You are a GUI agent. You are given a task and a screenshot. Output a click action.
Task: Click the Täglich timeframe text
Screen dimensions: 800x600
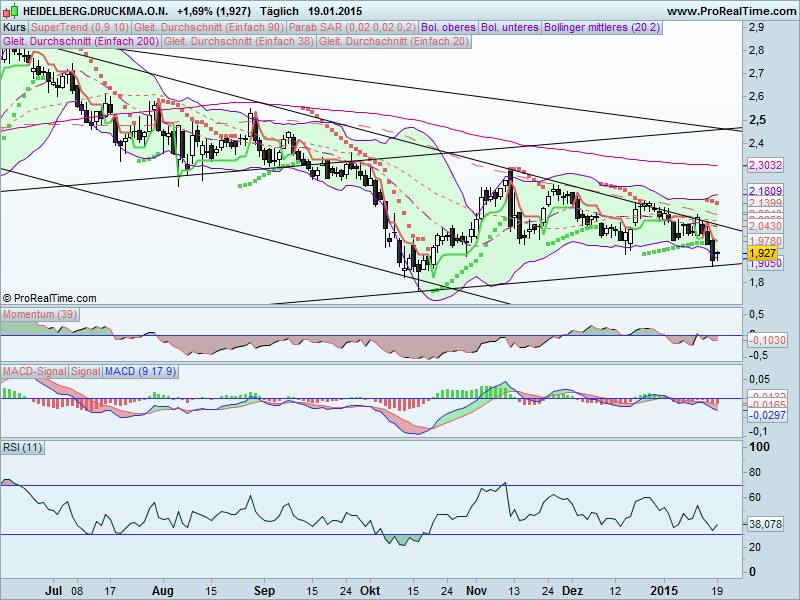pyautogui.click(x=279, y=11)
